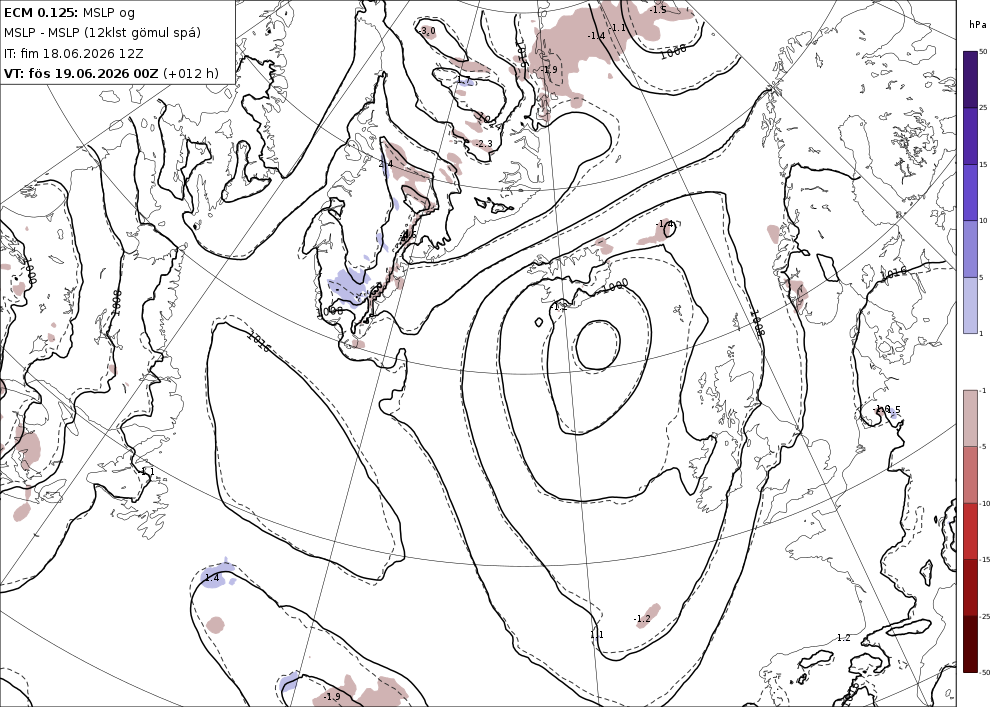The height and width of the screenshot is (707, 1000).
Task: Click the blue shaded patch labeled 1.4
Action: click(217, 574)
